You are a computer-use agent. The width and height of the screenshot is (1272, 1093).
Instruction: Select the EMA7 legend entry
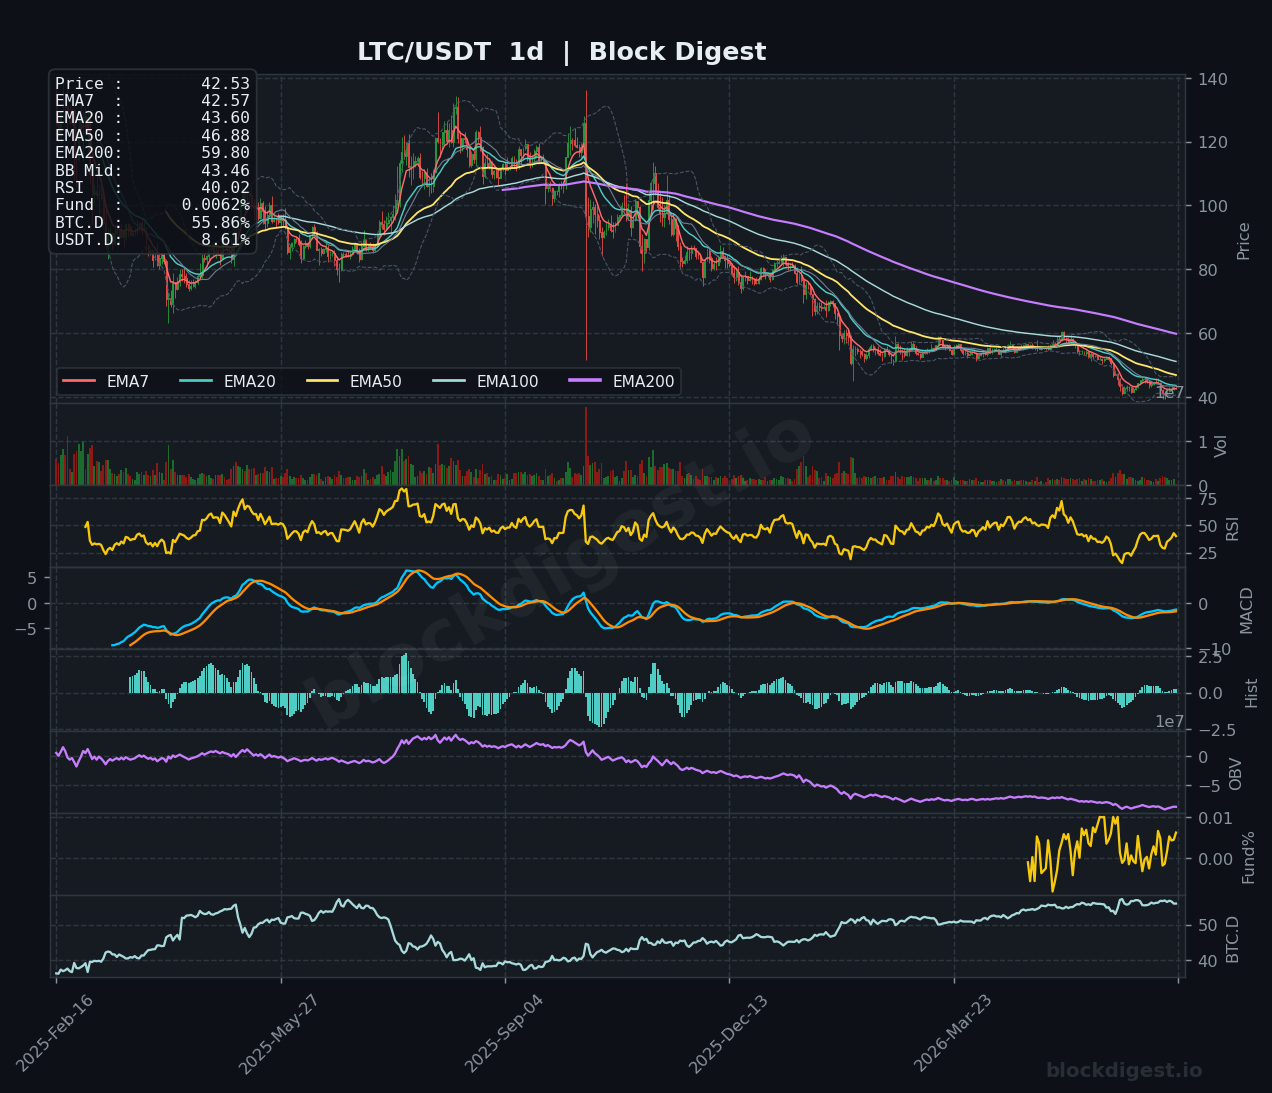pos(106,381)
